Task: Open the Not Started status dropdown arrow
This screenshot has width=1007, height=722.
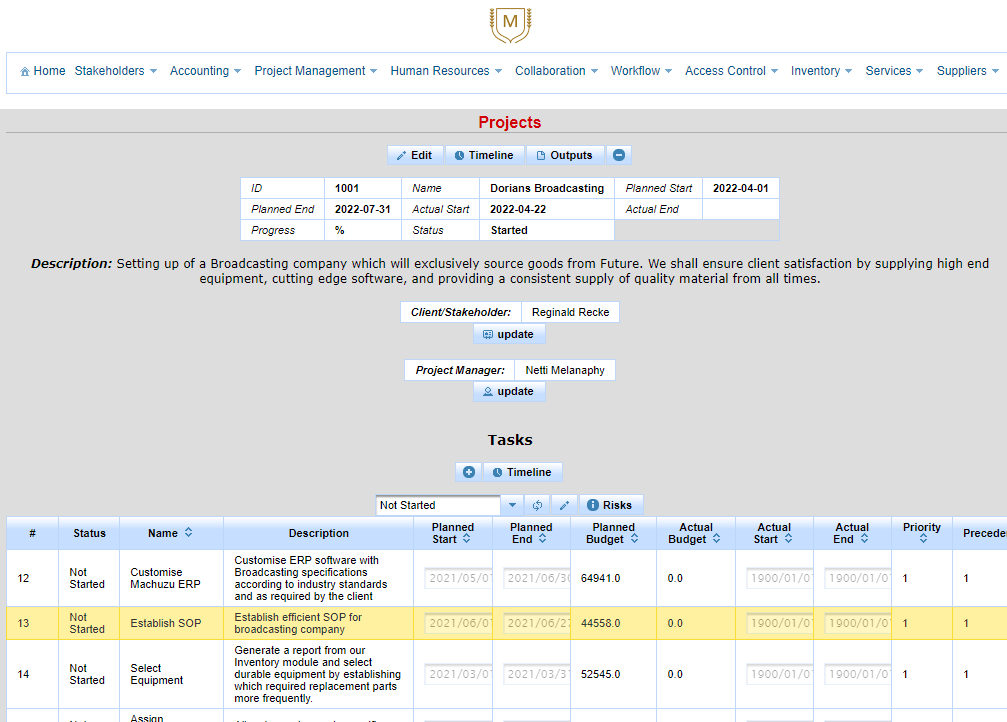Action: click(512, 505)
